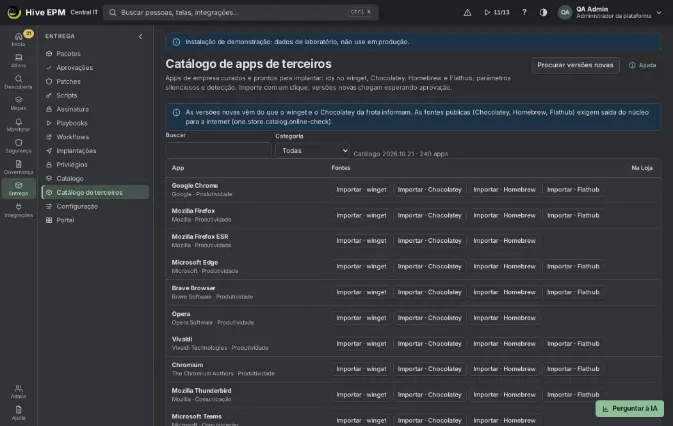The width and height of the screenshot is (673, 426).
Task: Click the question mark help icon
Action: 524,12
